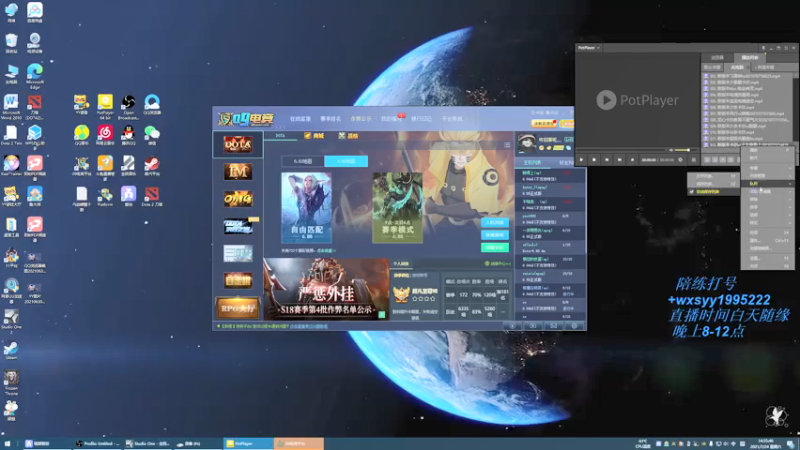Image resolution: width=800 pixels, height=450 pixels.
Task: Open the 商城 shop tab
Action: [x=314, y=136]
